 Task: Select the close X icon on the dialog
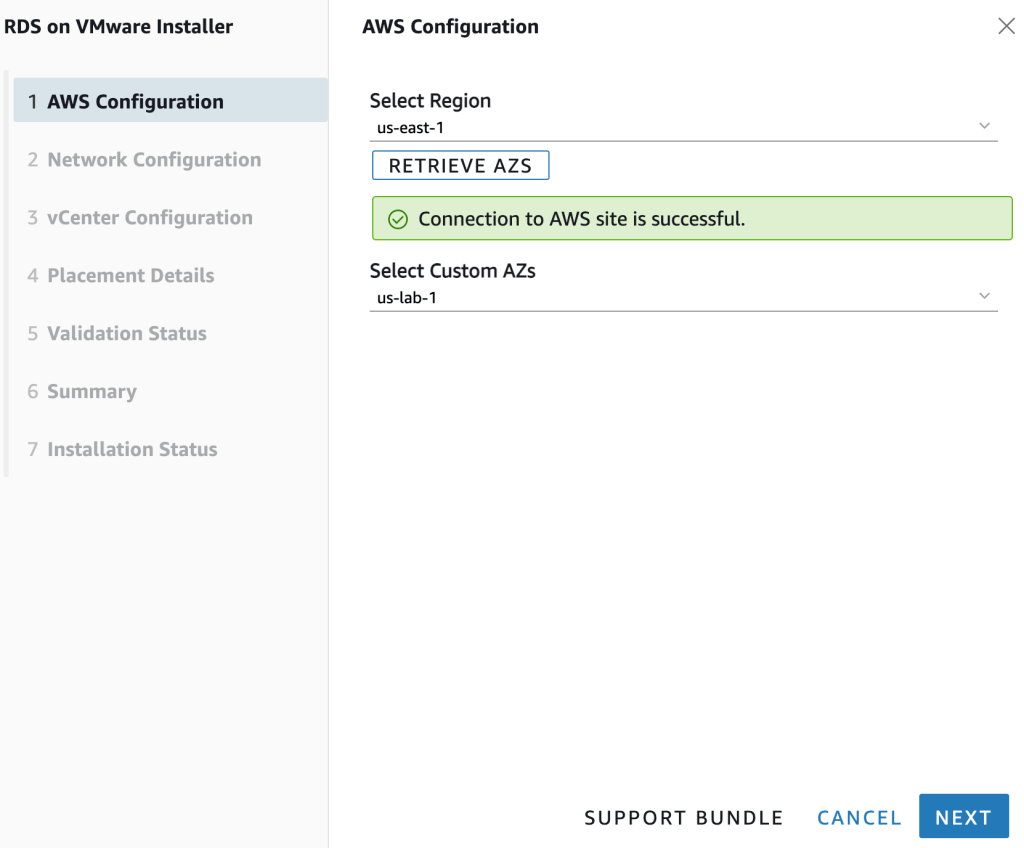point(1006,26)
